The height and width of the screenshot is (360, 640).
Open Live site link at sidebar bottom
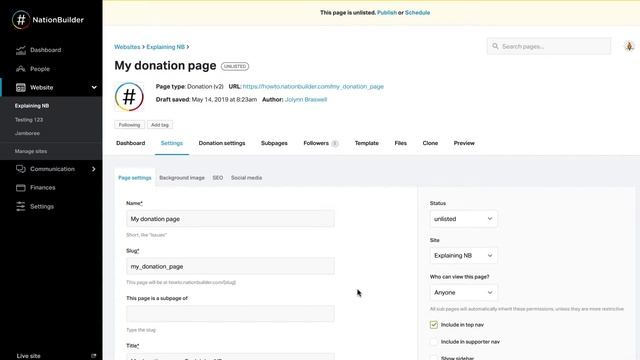[x=29, y=356]
